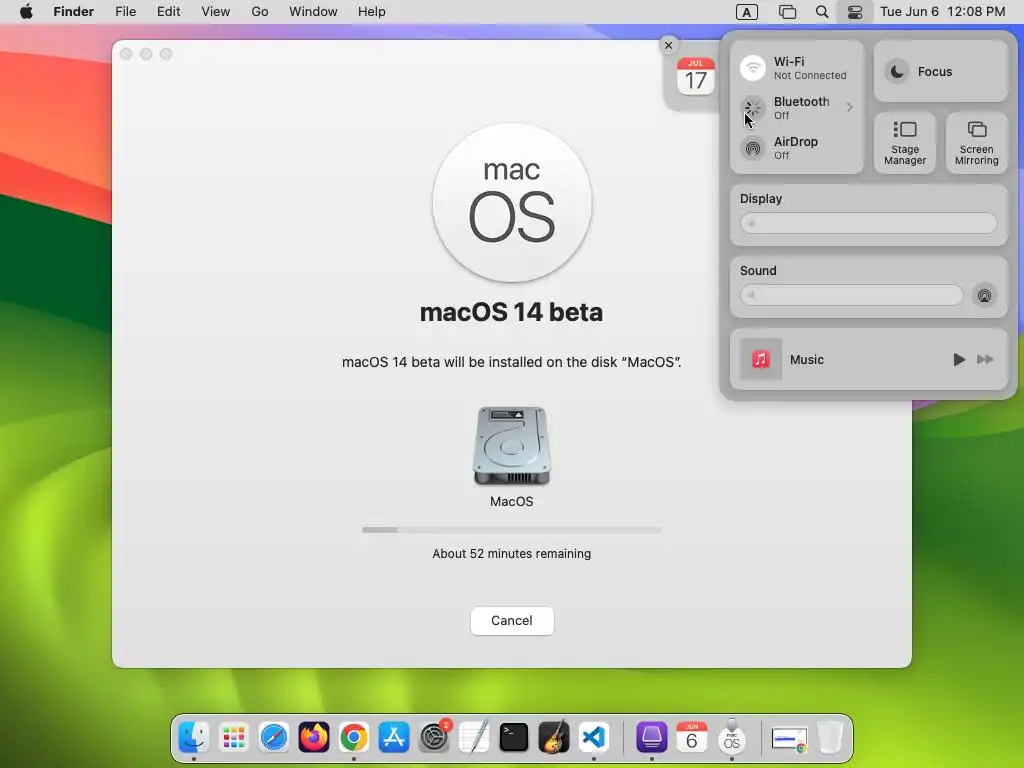Viewport: 1024px width, 768px height.
Task: Open the Edit menu
Action: pyautogui.click(x=168, y=12)
